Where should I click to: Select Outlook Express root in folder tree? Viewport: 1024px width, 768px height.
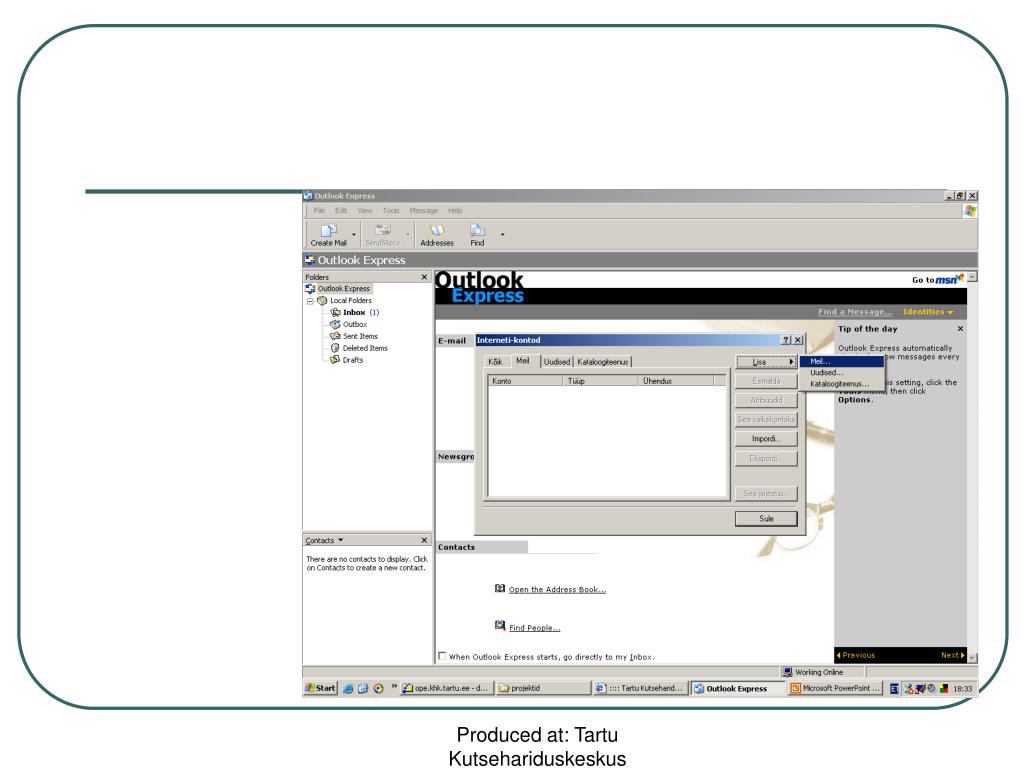coord(344,289)
